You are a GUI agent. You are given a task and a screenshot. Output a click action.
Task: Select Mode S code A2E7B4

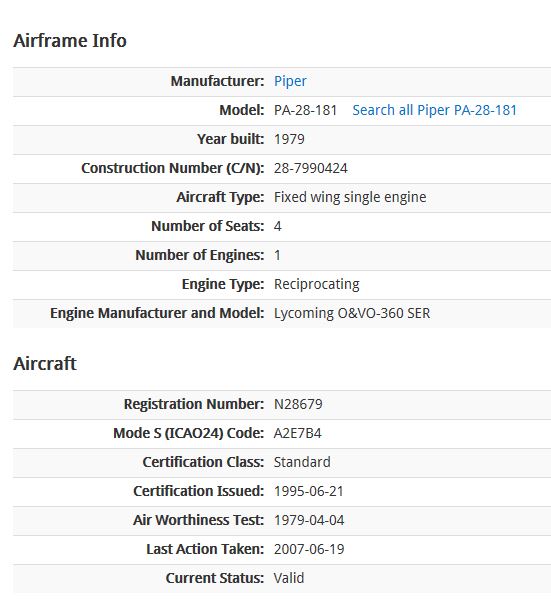pyautogui.click(x=297, y=433)
